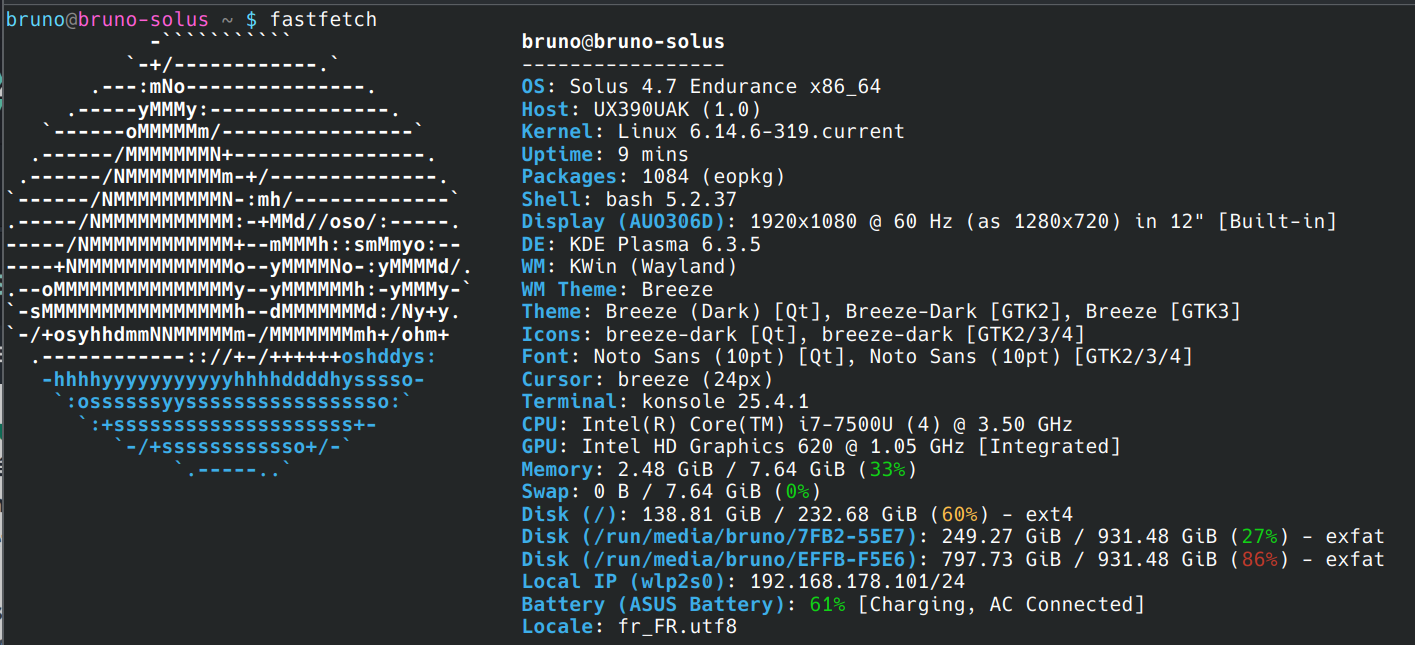Click the shell value 'bash 5.2.37'
Screen dimensions: 1415x645
coord(671,199)
